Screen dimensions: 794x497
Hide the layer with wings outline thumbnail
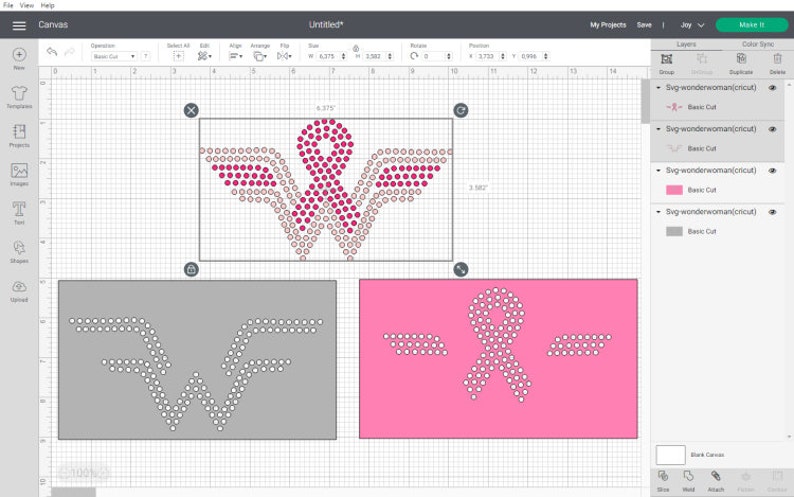point(772,129)
